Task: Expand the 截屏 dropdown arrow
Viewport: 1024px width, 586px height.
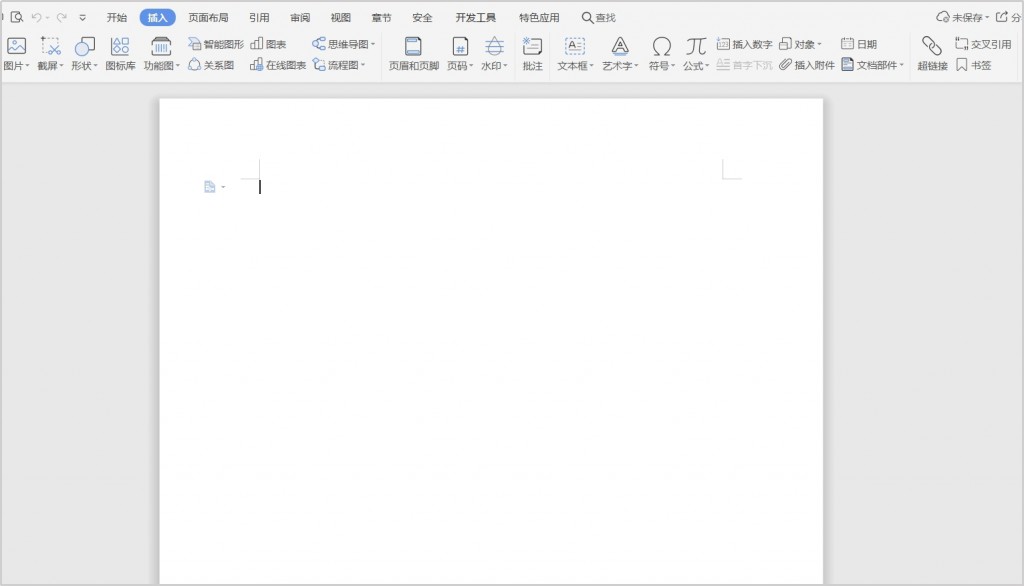Action: click(x=62, y=65)
